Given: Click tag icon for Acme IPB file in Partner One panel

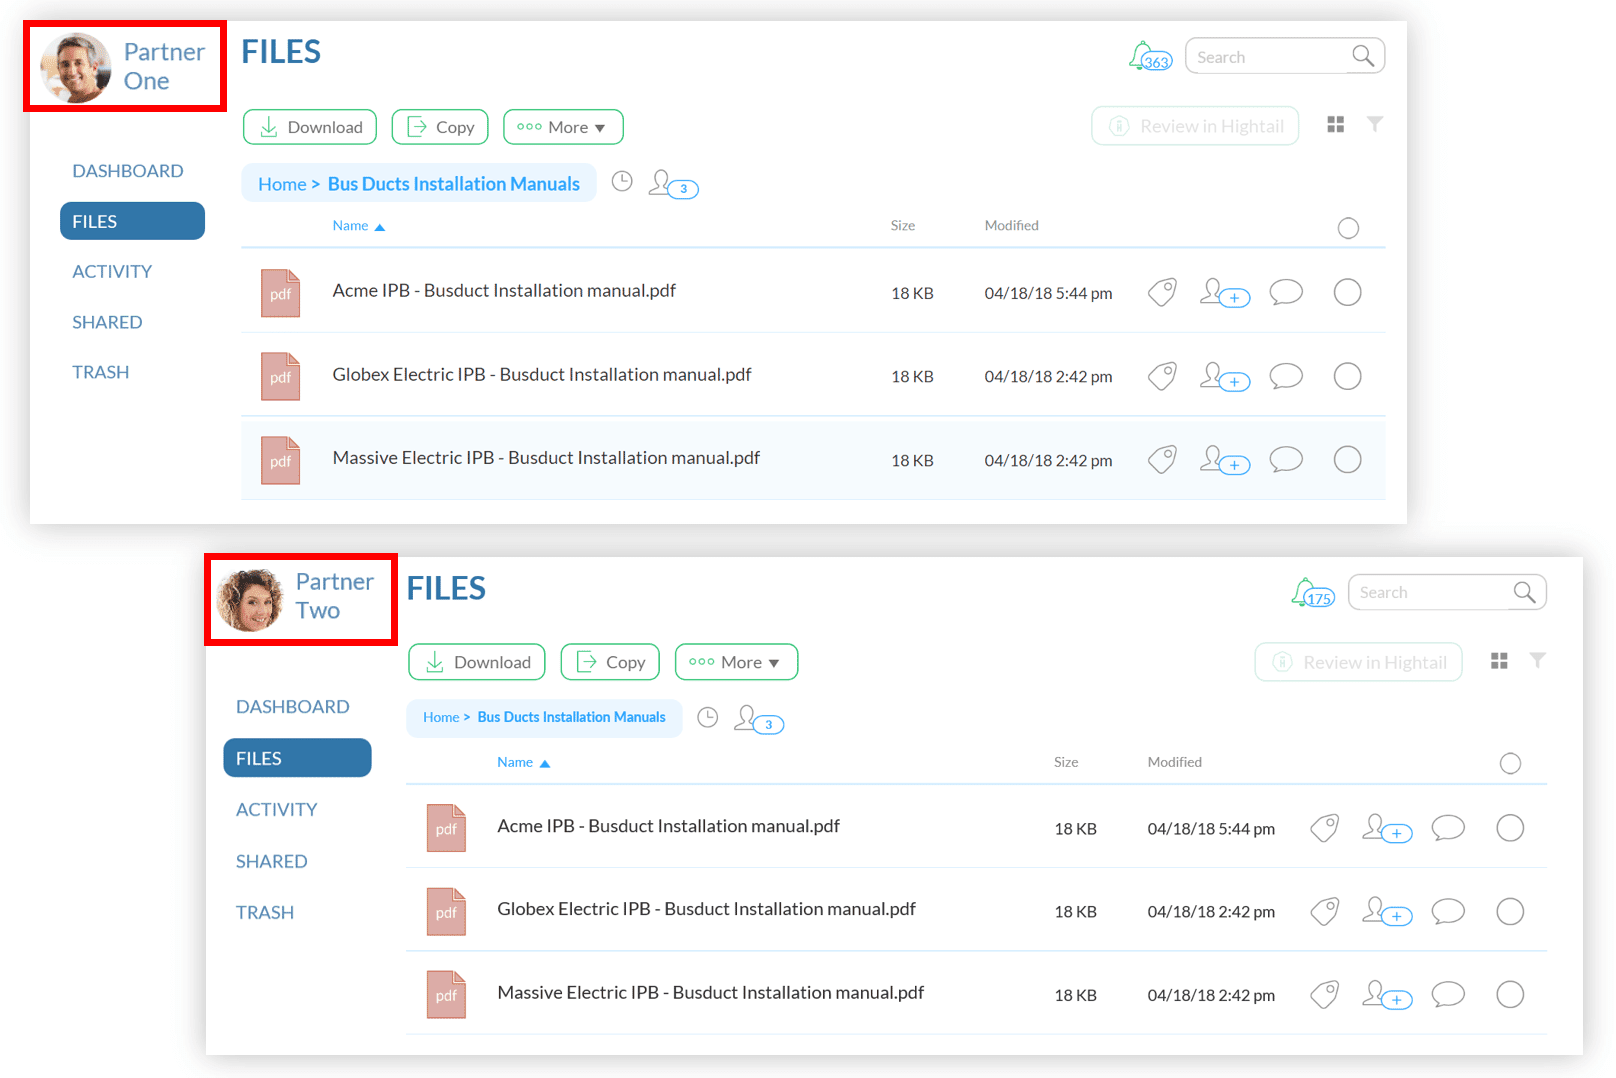Looking at the screenshot, I should [1162, 292].
